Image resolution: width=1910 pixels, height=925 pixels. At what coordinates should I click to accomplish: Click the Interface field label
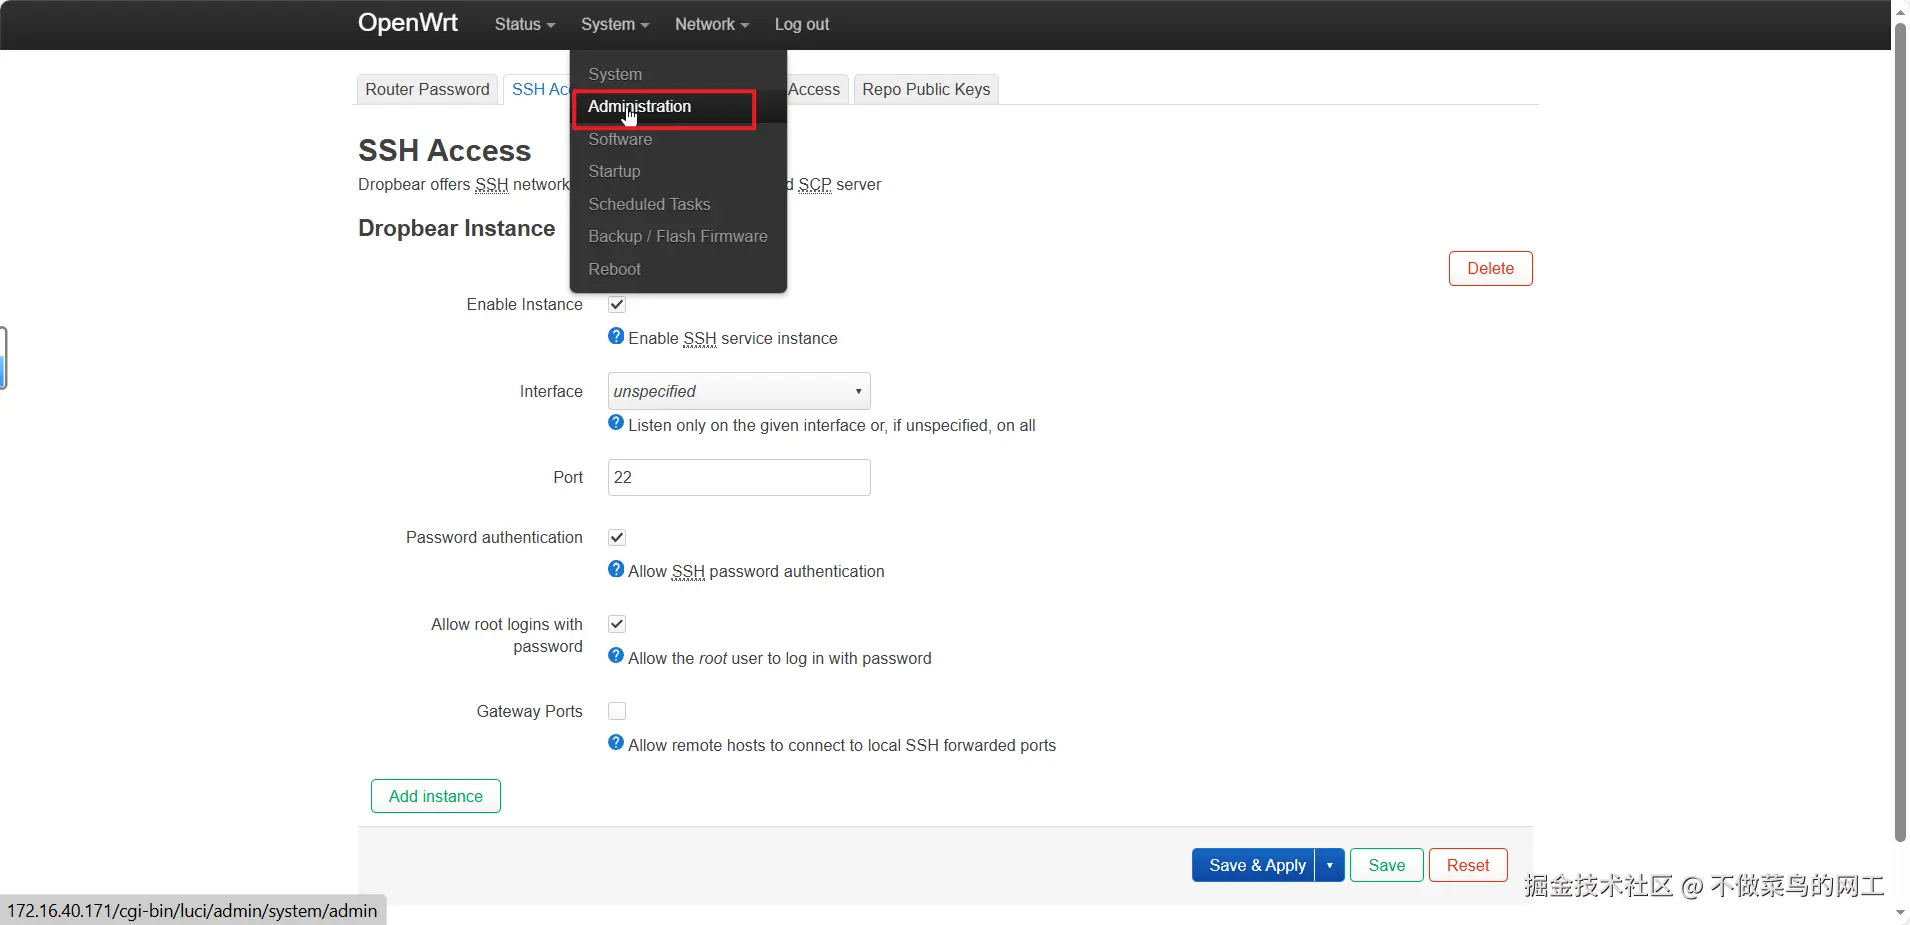pyautogui.click(x=551, y=391)
